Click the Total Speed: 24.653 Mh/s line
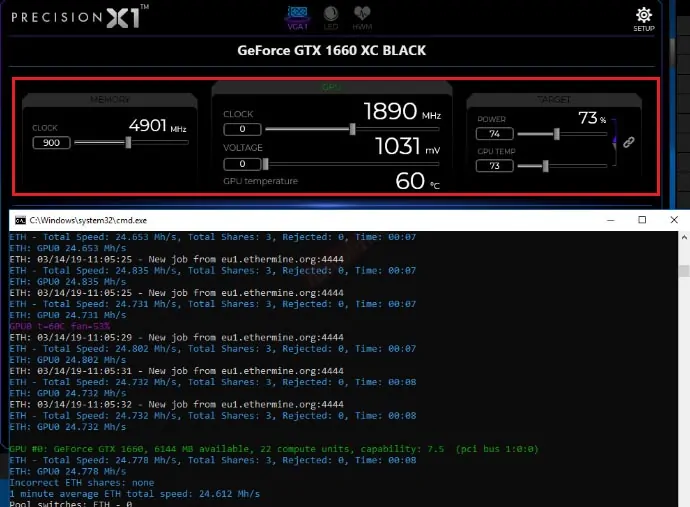Viewport: 690px width, 507px height. tap(213, 237)
